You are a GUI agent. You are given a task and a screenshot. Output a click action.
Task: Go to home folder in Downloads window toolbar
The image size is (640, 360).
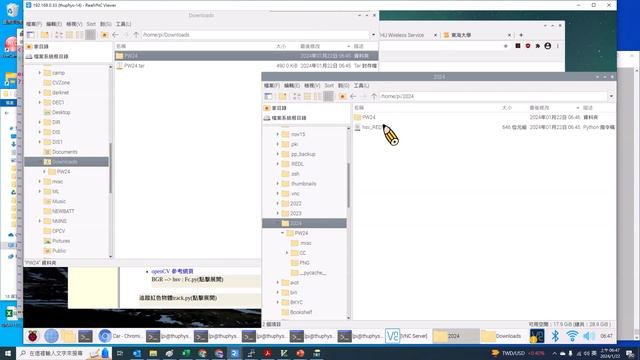click(x=104, y=35)
